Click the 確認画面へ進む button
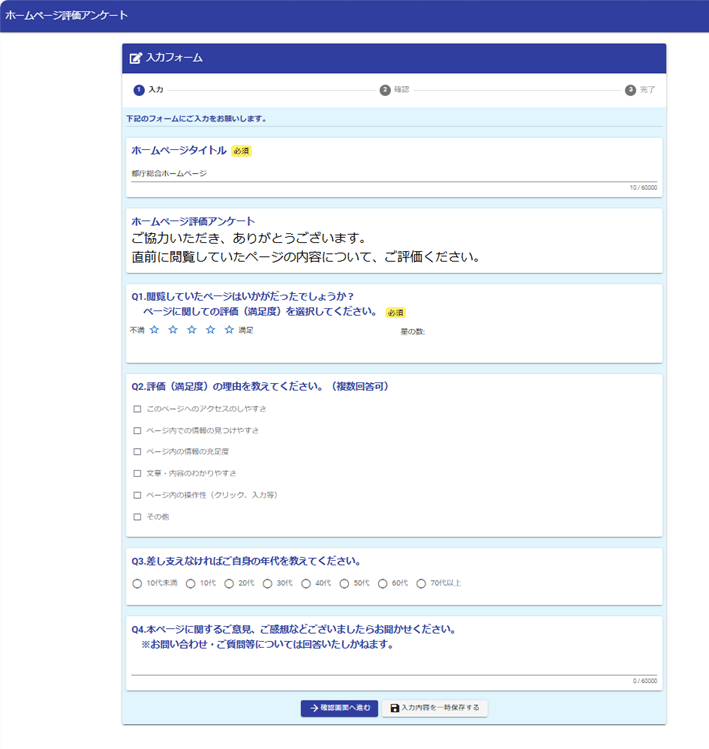709x749 pixels. tap(339, 708)
